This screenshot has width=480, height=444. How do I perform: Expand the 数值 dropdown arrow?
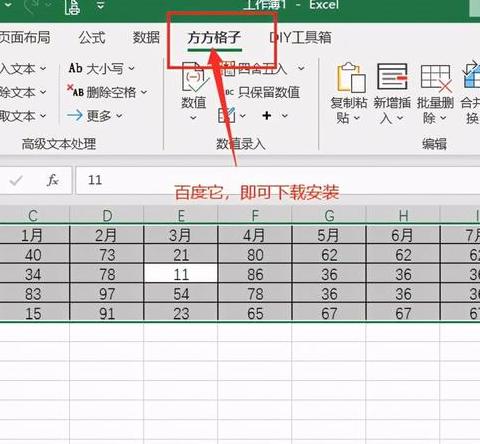tap(194, 117)
